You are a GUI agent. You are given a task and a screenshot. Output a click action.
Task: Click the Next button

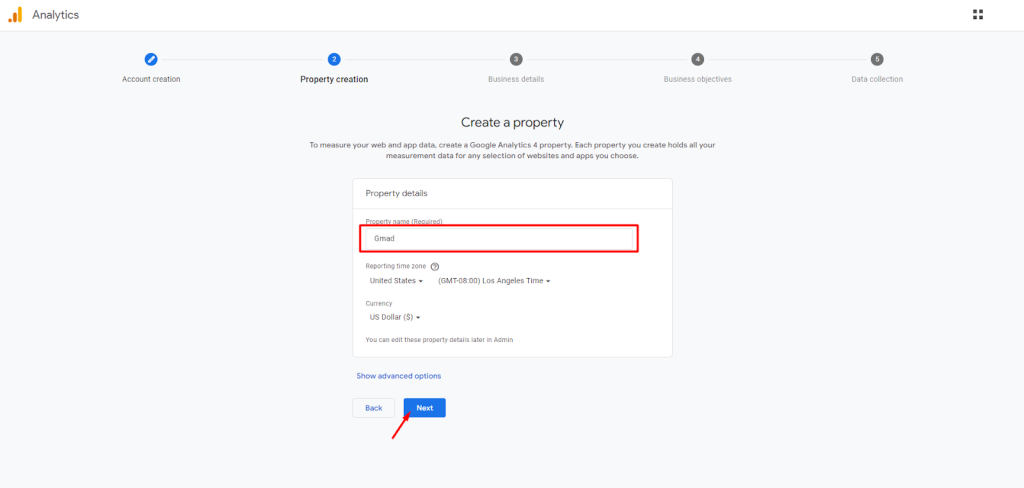424,408
